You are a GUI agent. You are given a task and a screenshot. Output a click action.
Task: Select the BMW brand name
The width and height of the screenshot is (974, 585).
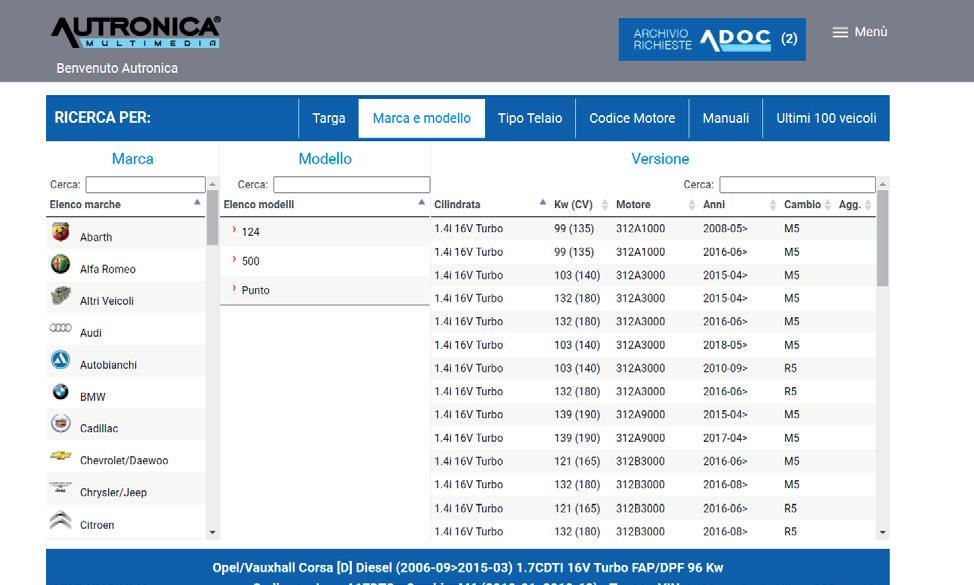[x=93, y=397]
